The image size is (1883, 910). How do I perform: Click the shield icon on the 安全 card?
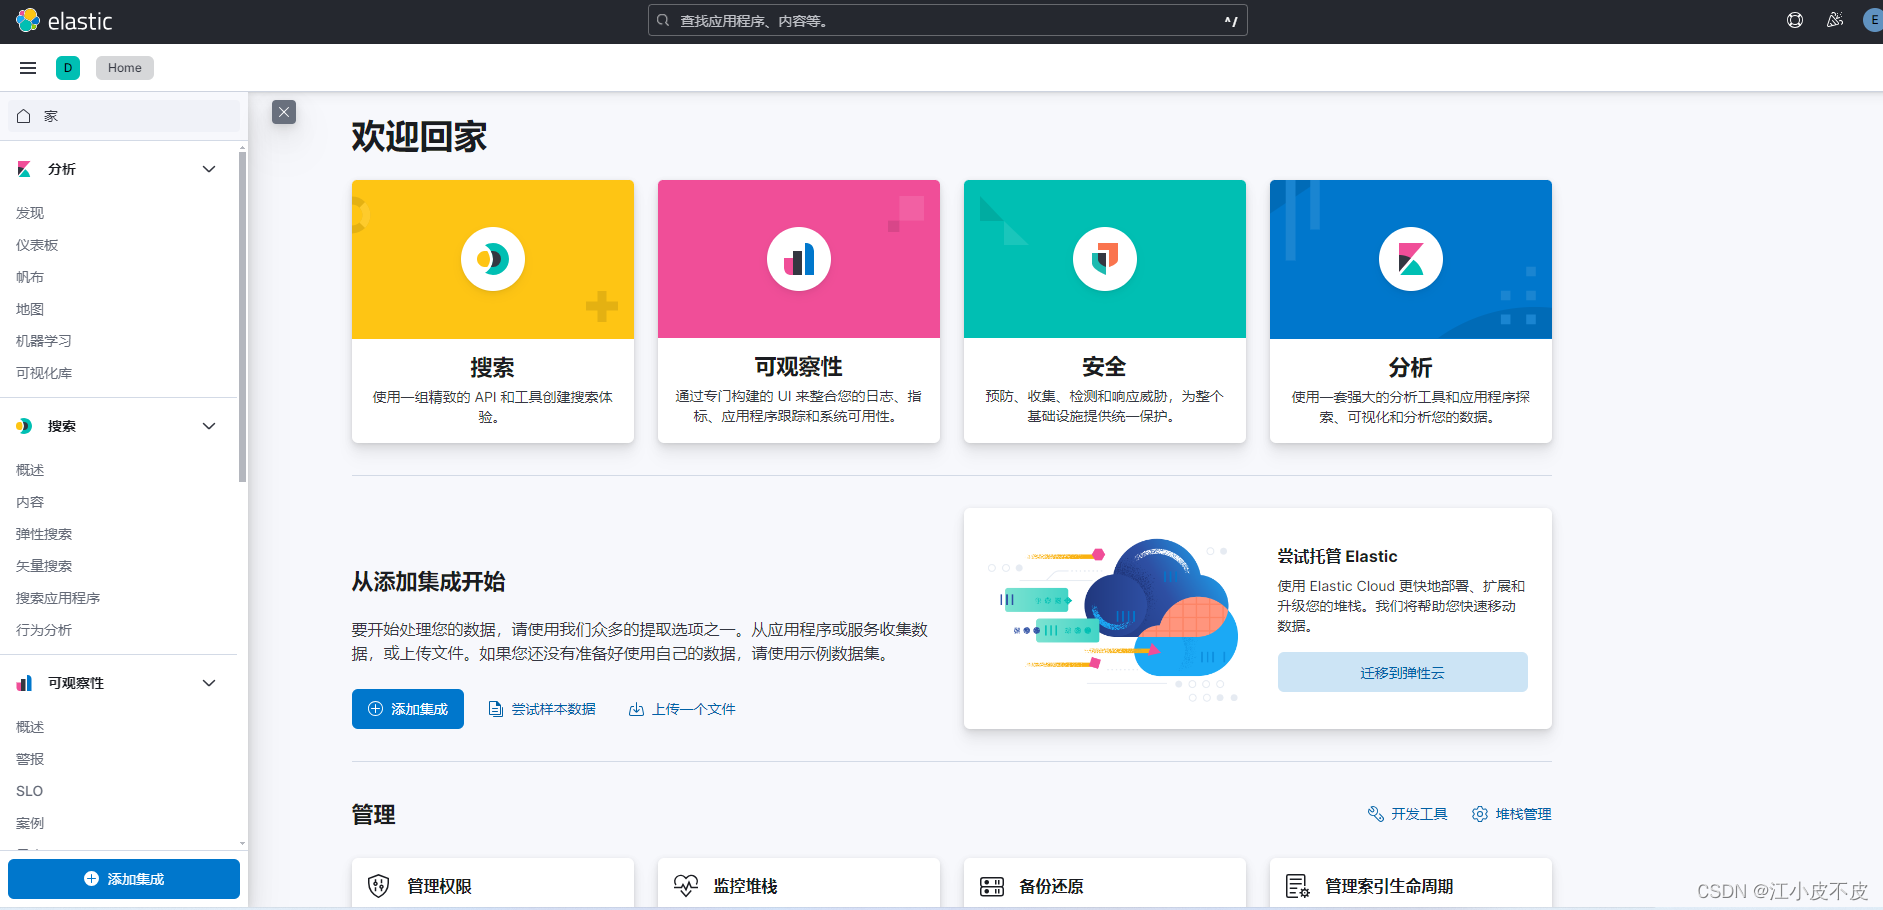click(x=1104, y=258)
